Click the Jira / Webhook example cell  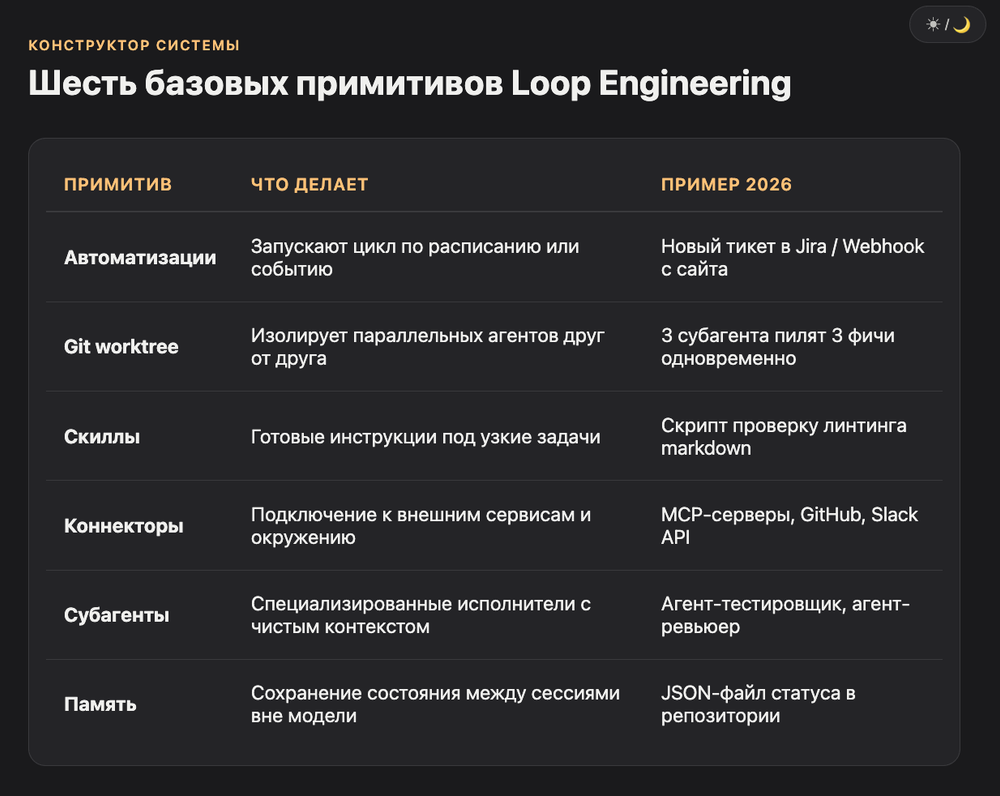(793, 258)
